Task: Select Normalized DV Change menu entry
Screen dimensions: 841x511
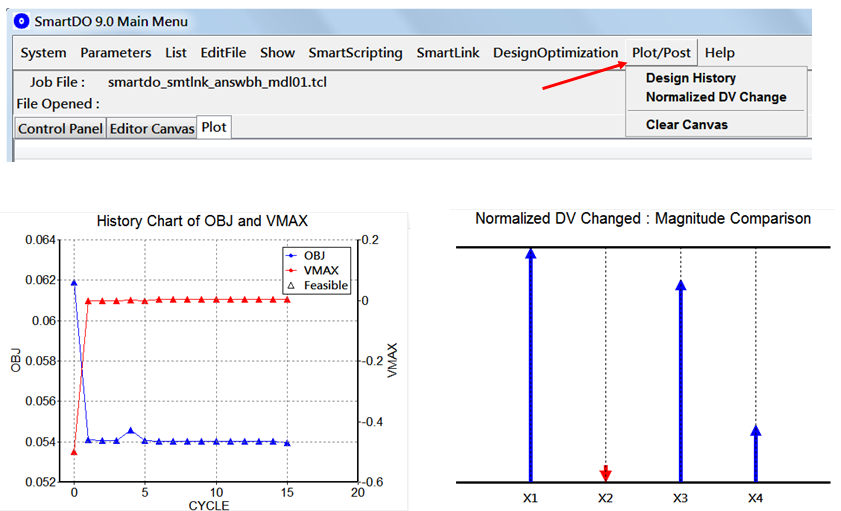Action: click(x=716, y=97)
